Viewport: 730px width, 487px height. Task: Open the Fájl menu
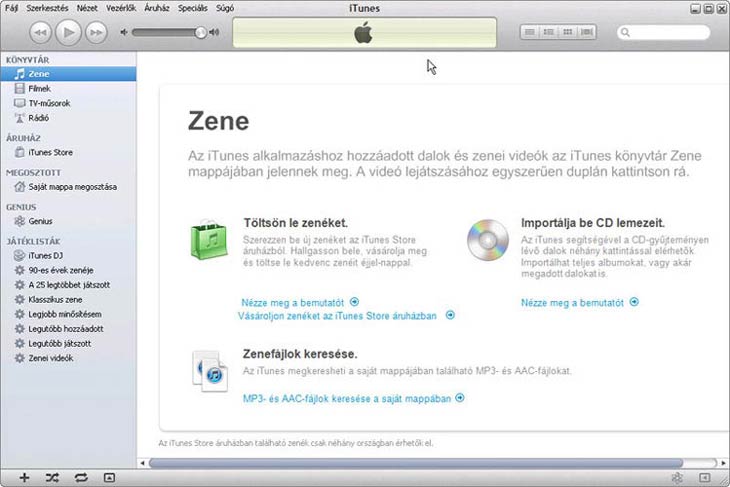12,8
